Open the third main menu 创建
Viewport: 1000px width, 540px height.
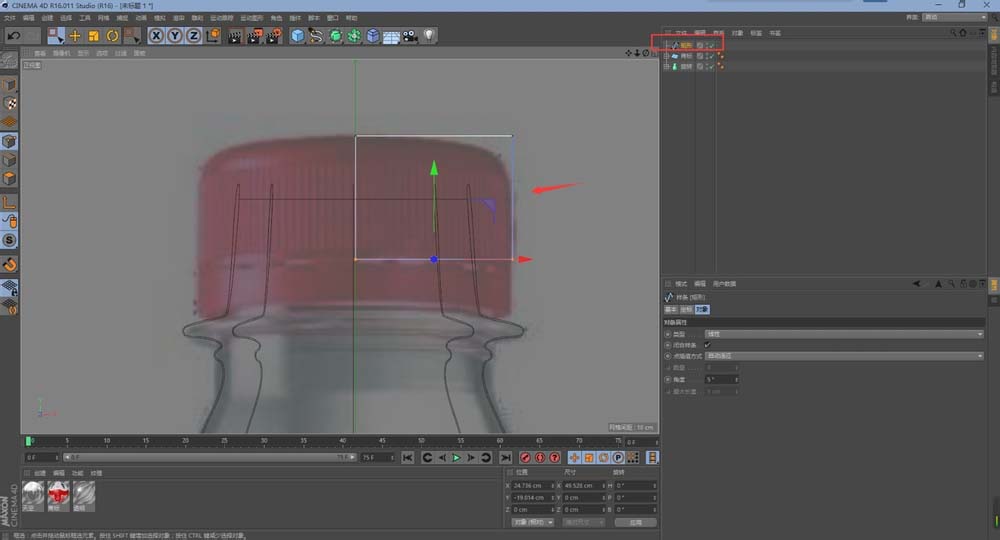[x=47, y=18]
